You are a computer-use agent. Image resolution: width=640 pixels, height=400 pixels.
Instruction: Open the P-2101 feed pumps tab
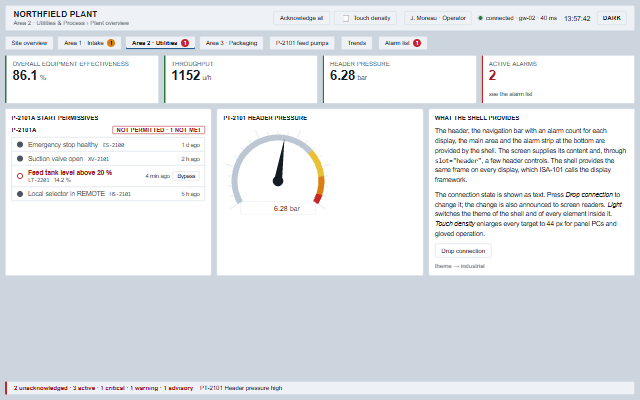pos(302,43)
